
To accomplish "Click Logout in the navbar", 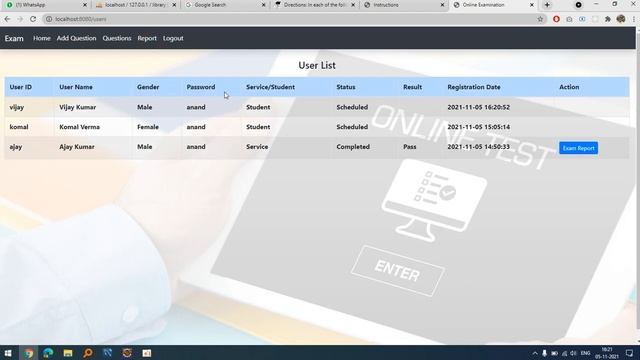I will tap(173, 38).
